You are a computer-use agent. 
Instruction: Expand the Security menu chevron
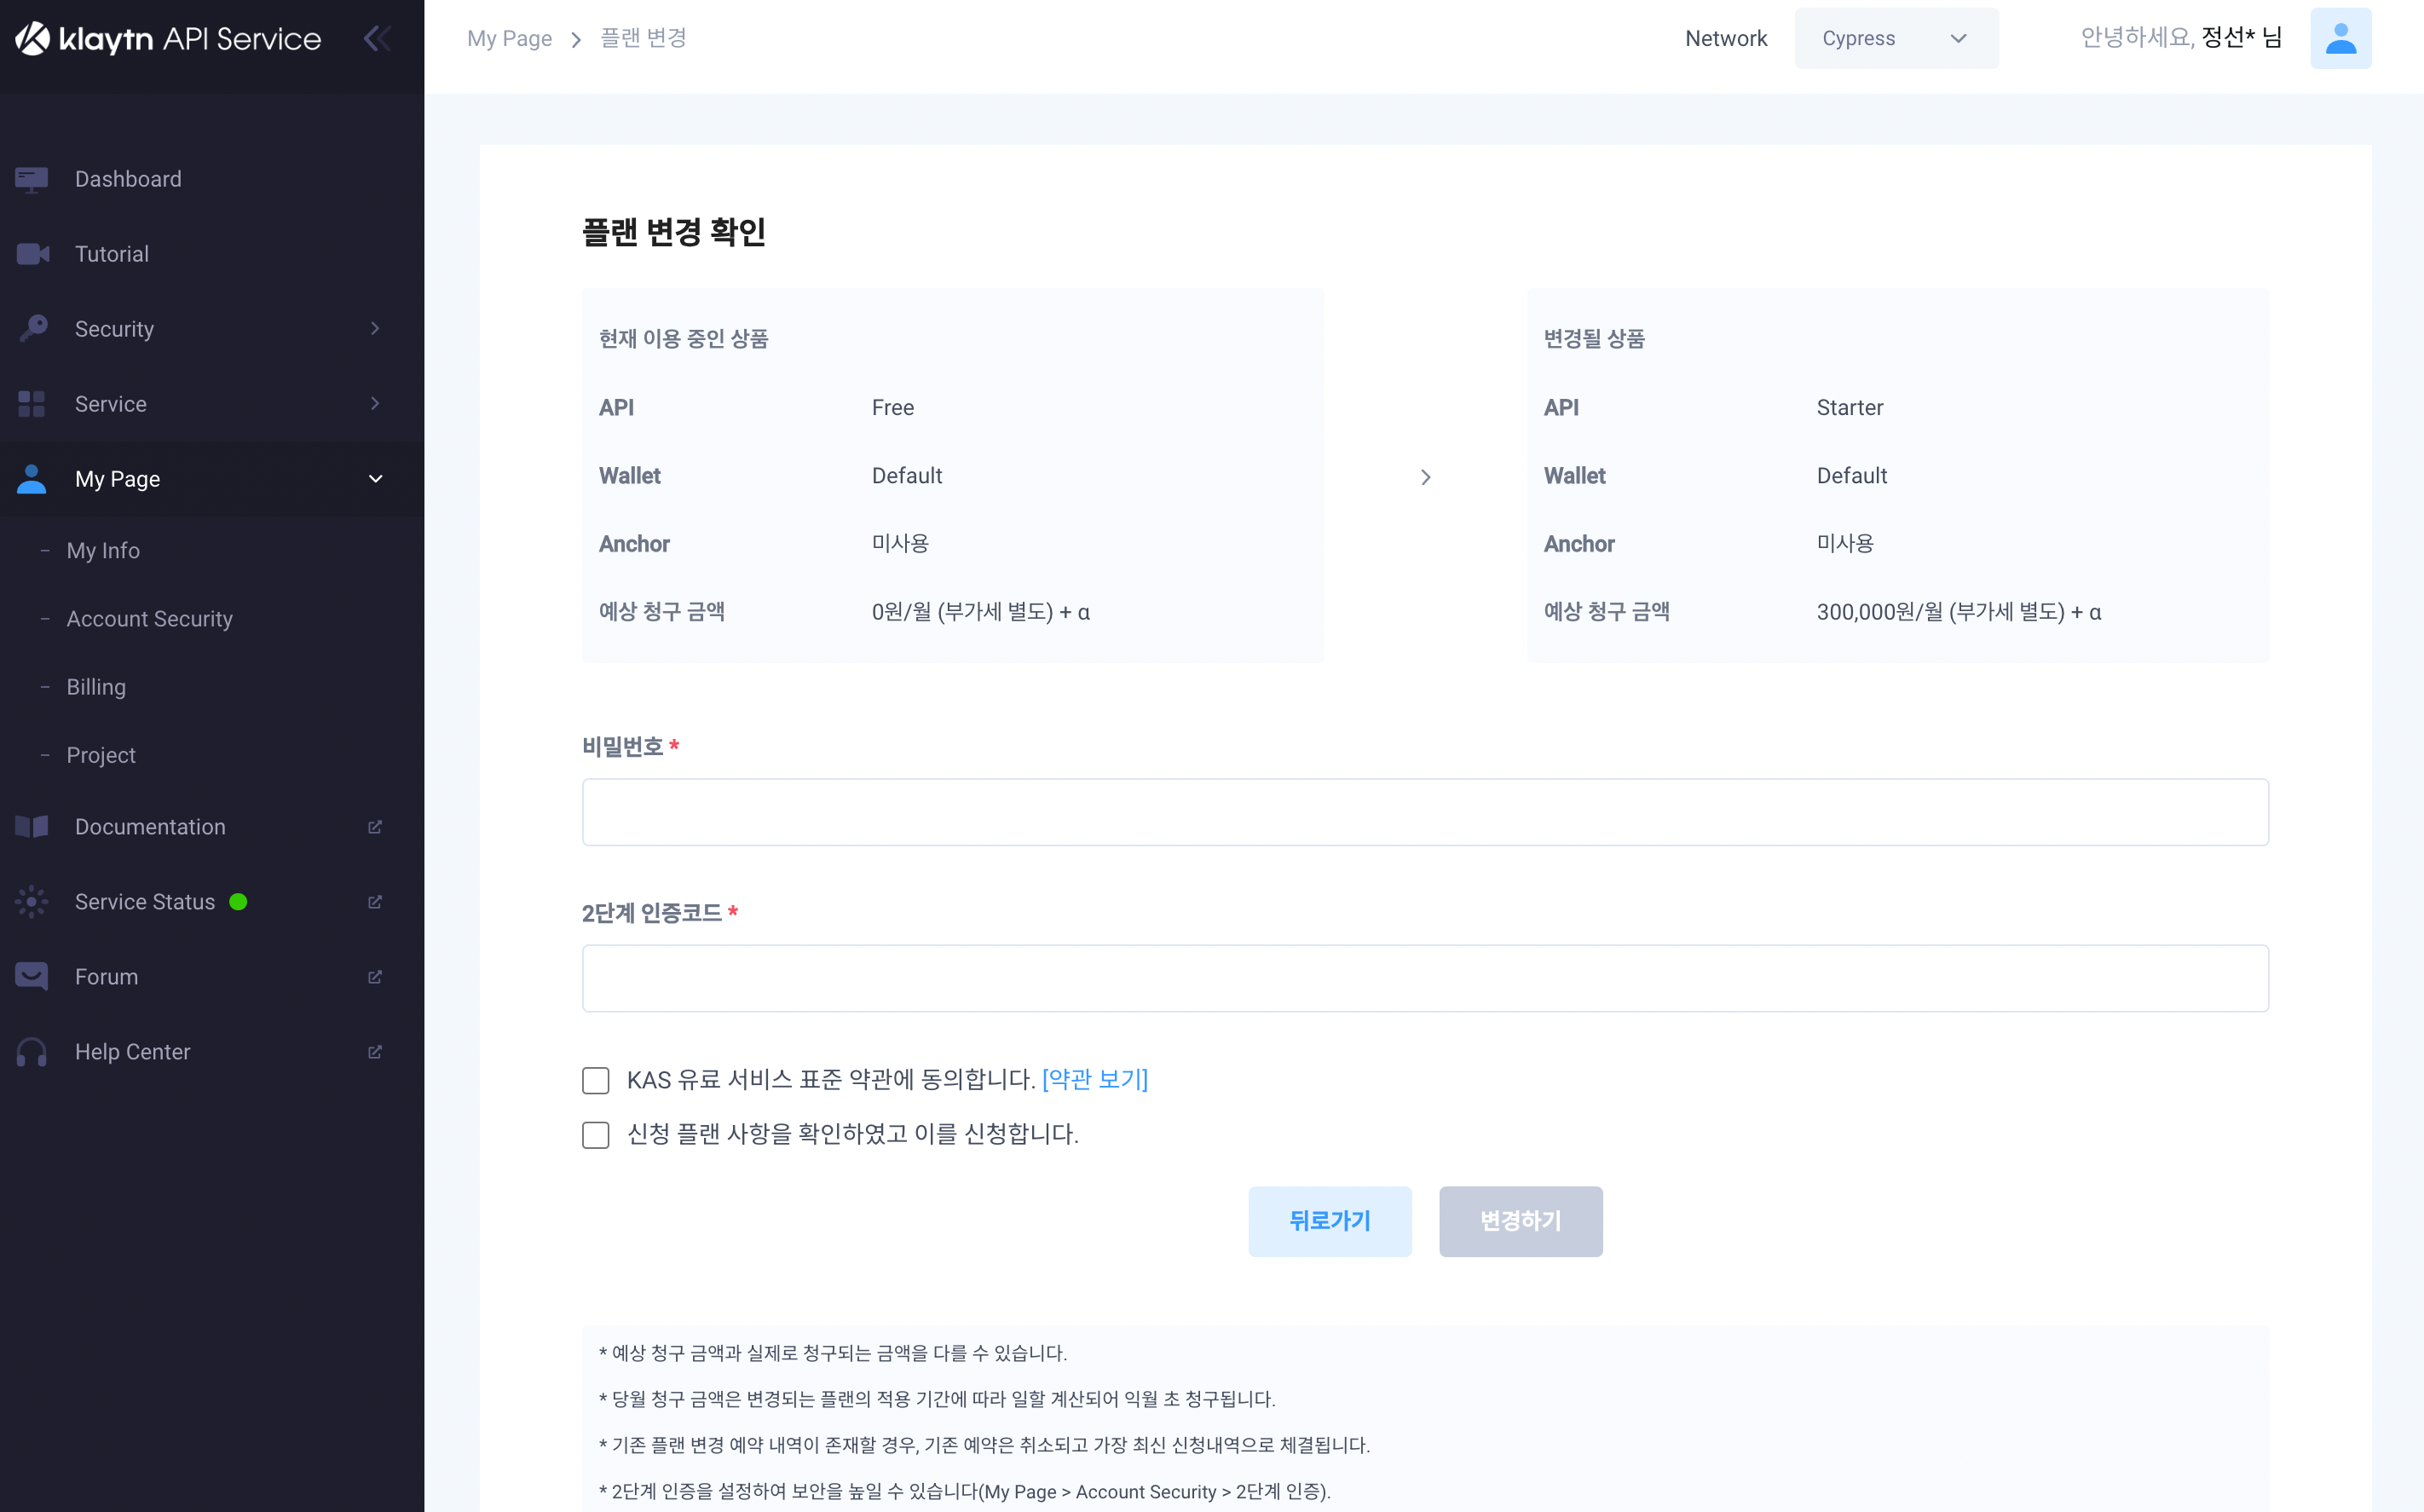tap(375, 329)
